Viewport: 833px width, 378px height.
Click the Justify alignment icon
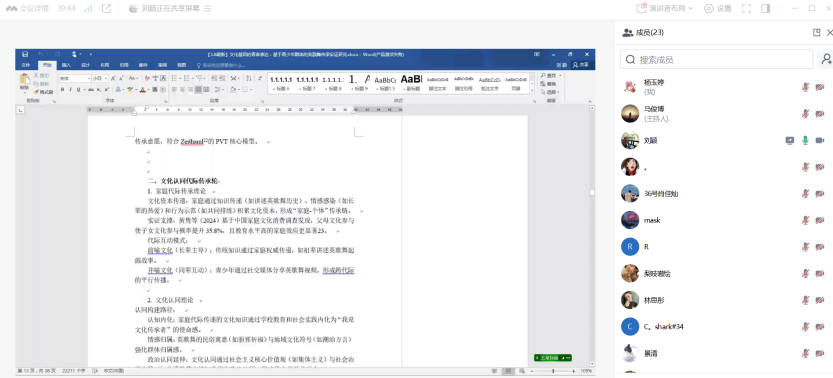pyautogui.click(x=198, y=90)
